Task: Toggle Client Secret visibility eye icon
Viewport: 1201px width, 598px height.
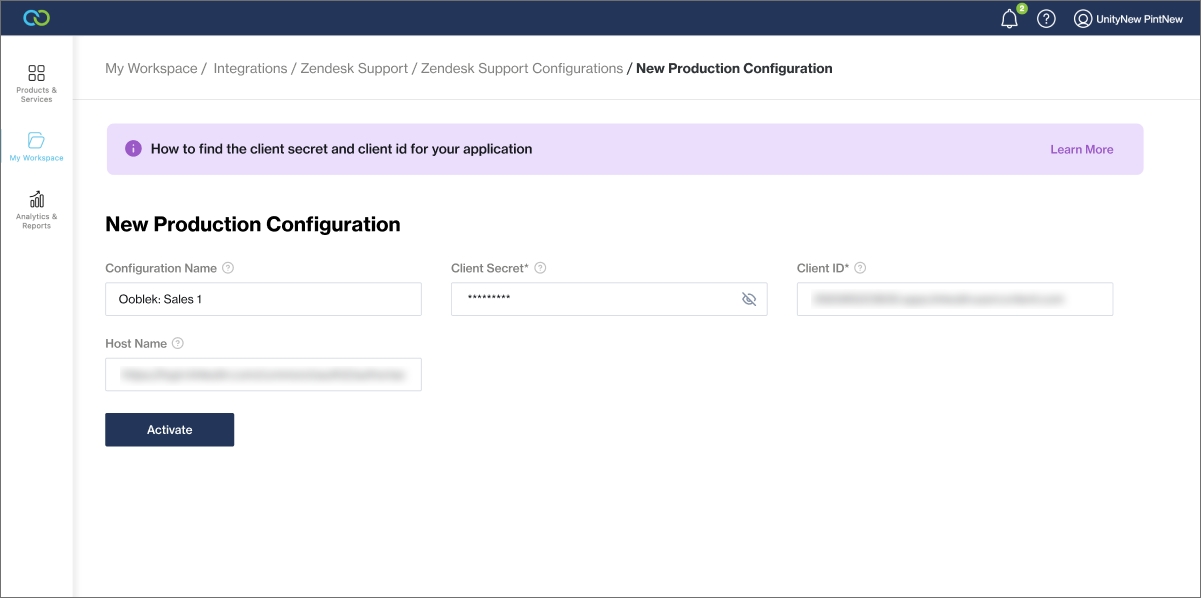Action: pos(749,299)
